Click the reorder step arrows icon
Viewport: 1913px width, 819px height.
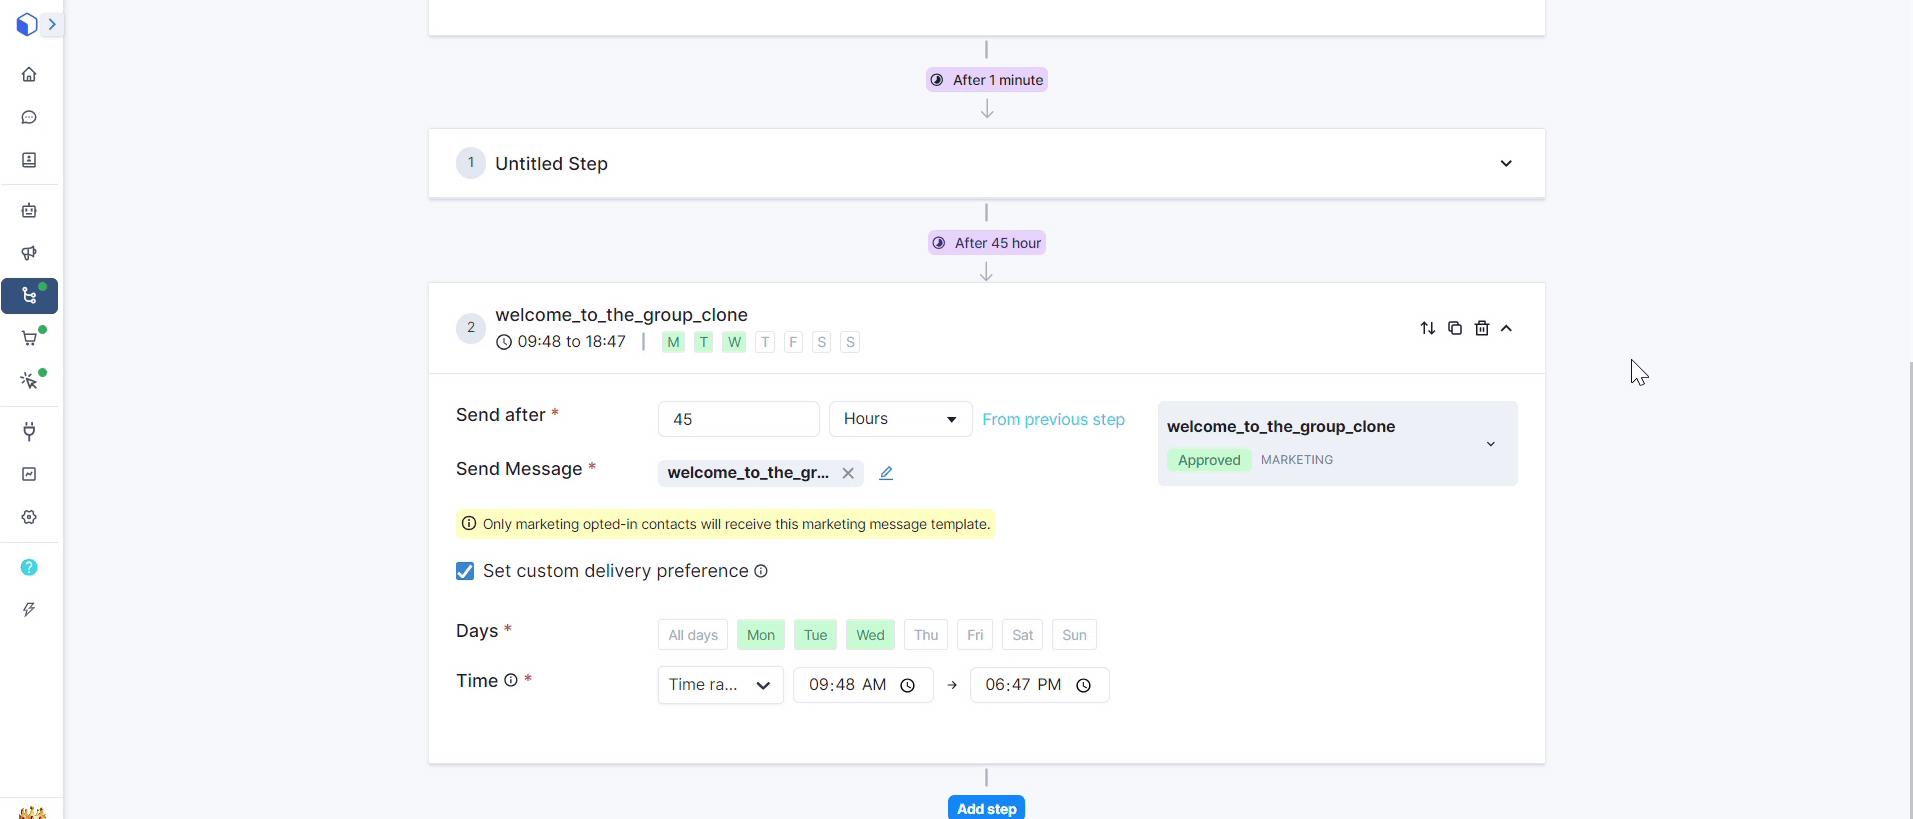click(x=1428, y=328)
